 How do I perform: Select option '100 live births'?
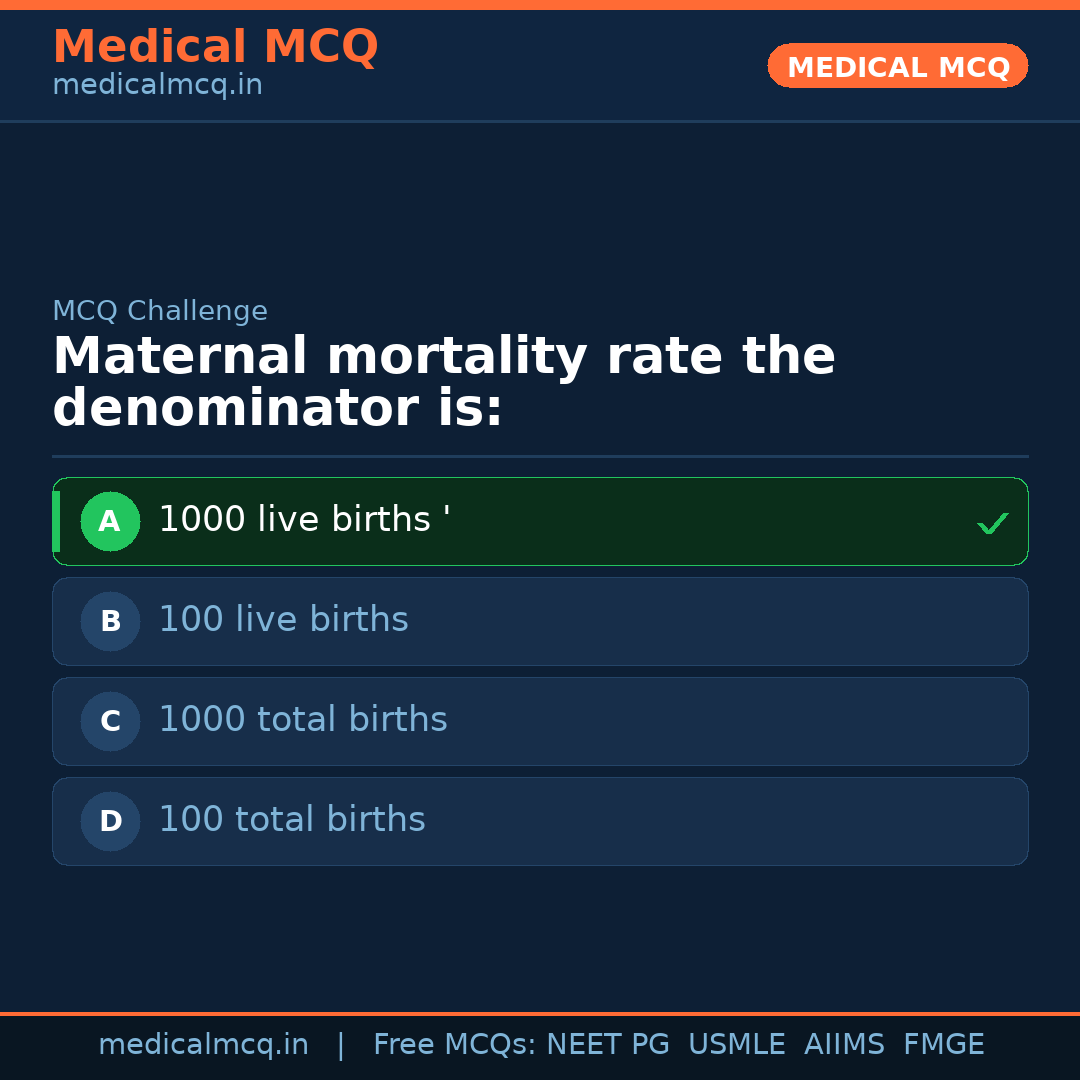(283, 620)
